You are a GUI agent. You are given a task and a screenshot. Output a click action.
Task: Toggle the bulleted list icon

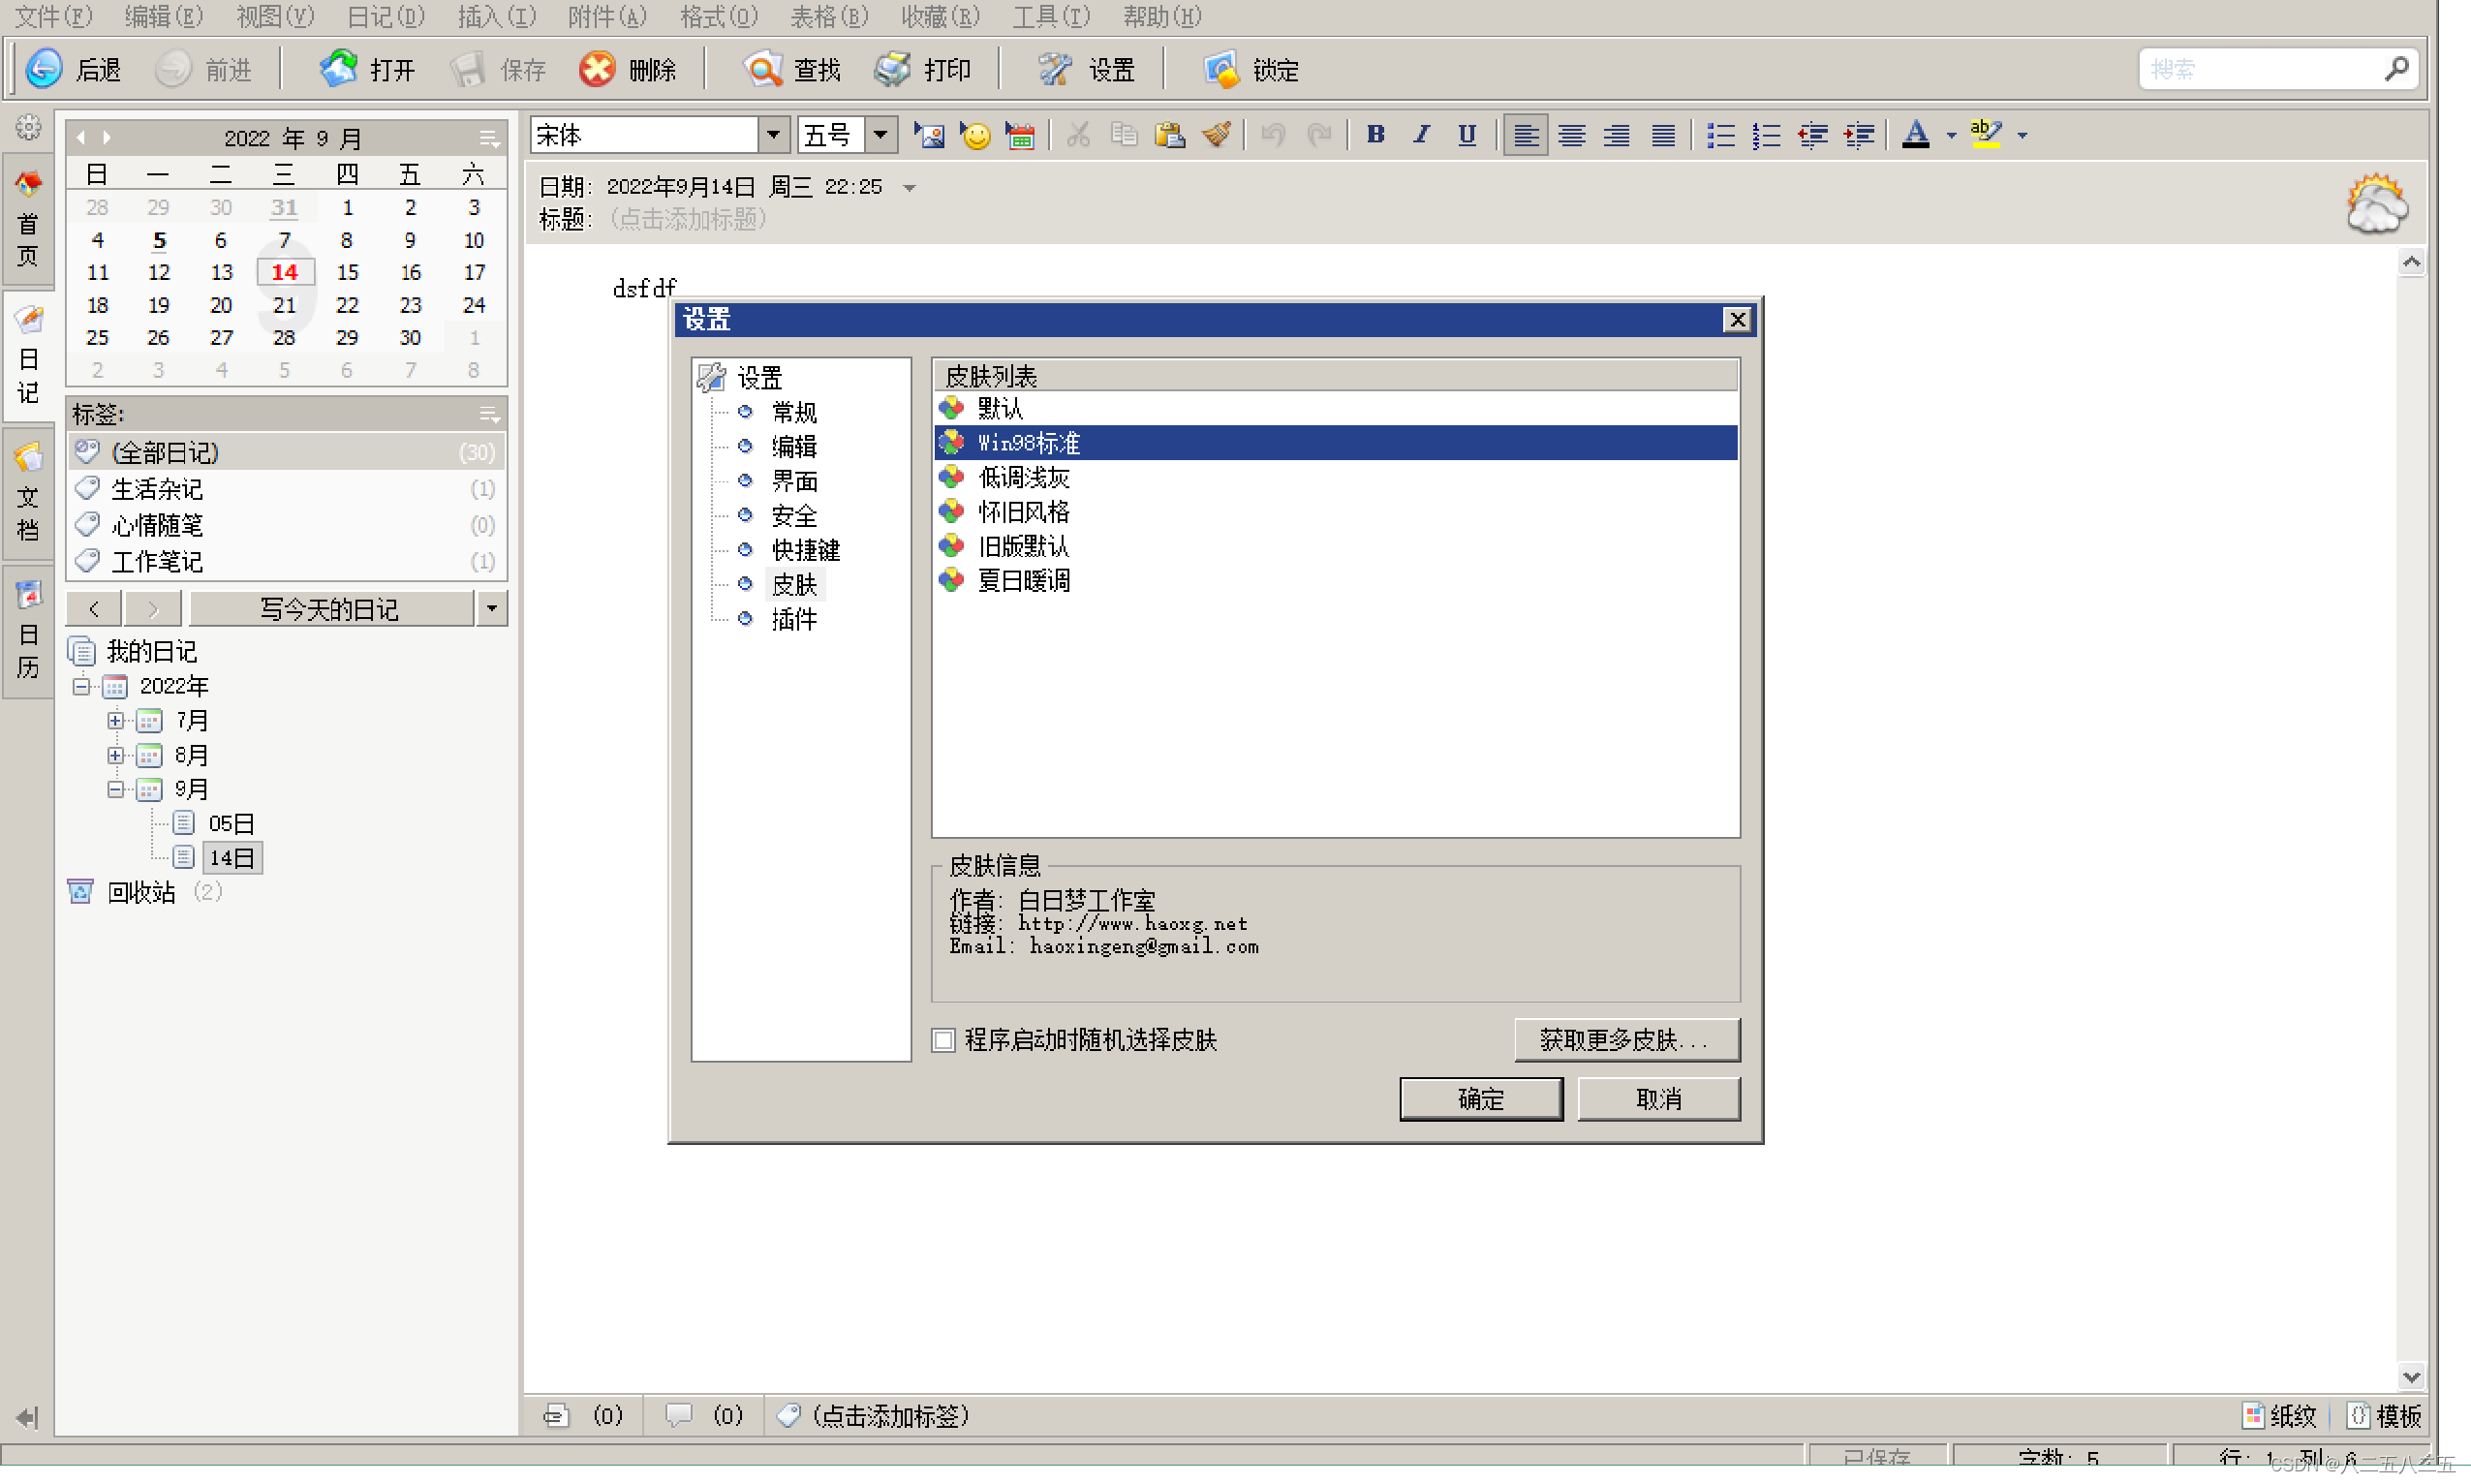1720,135
